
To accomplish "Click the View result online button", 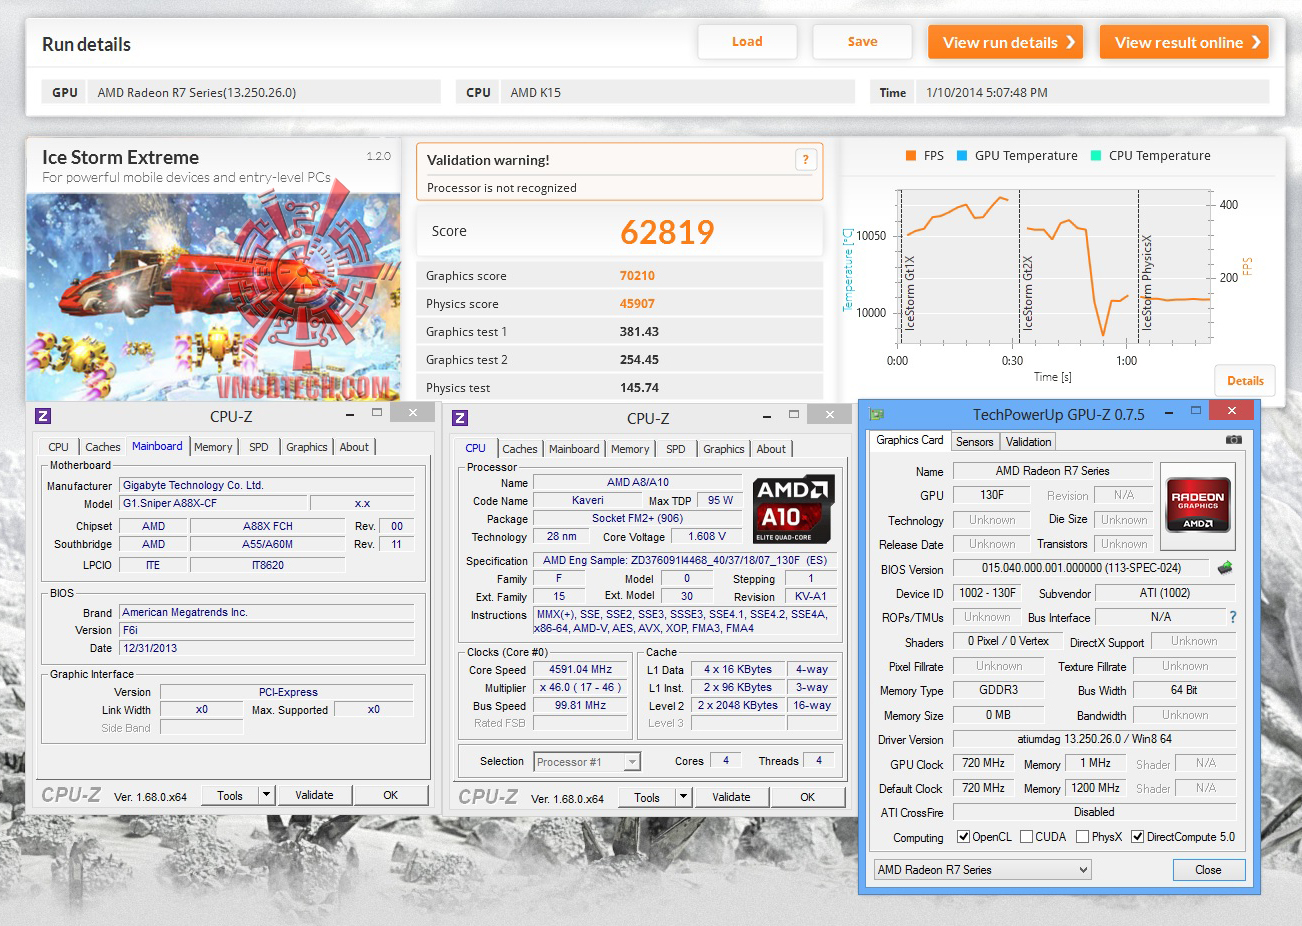I will click(1184, 42).
